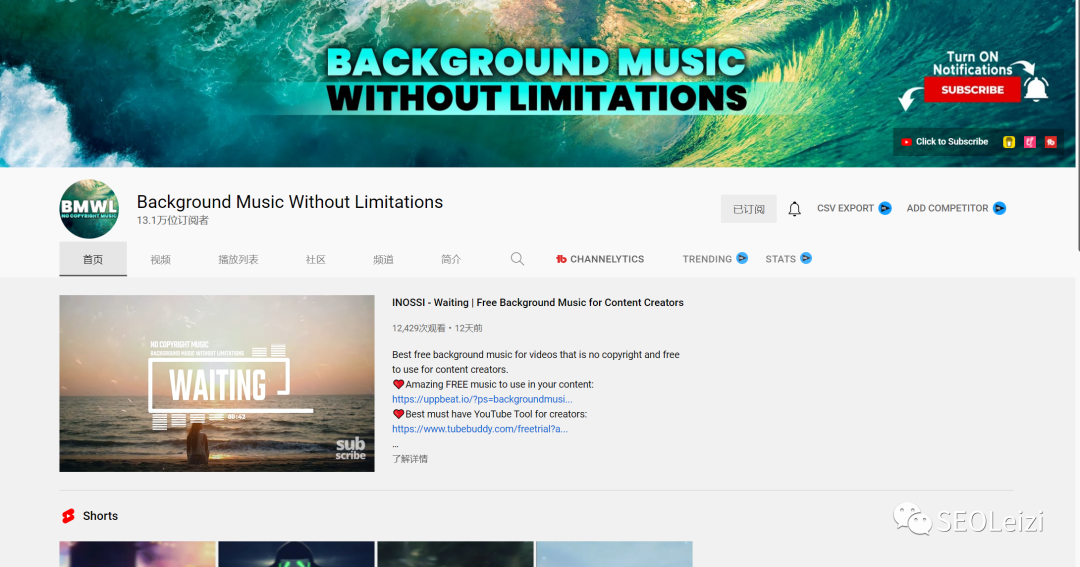The image size is (1080, 567).
Task: Select the 首页 home tab
Action: click(x=93, y=259)
